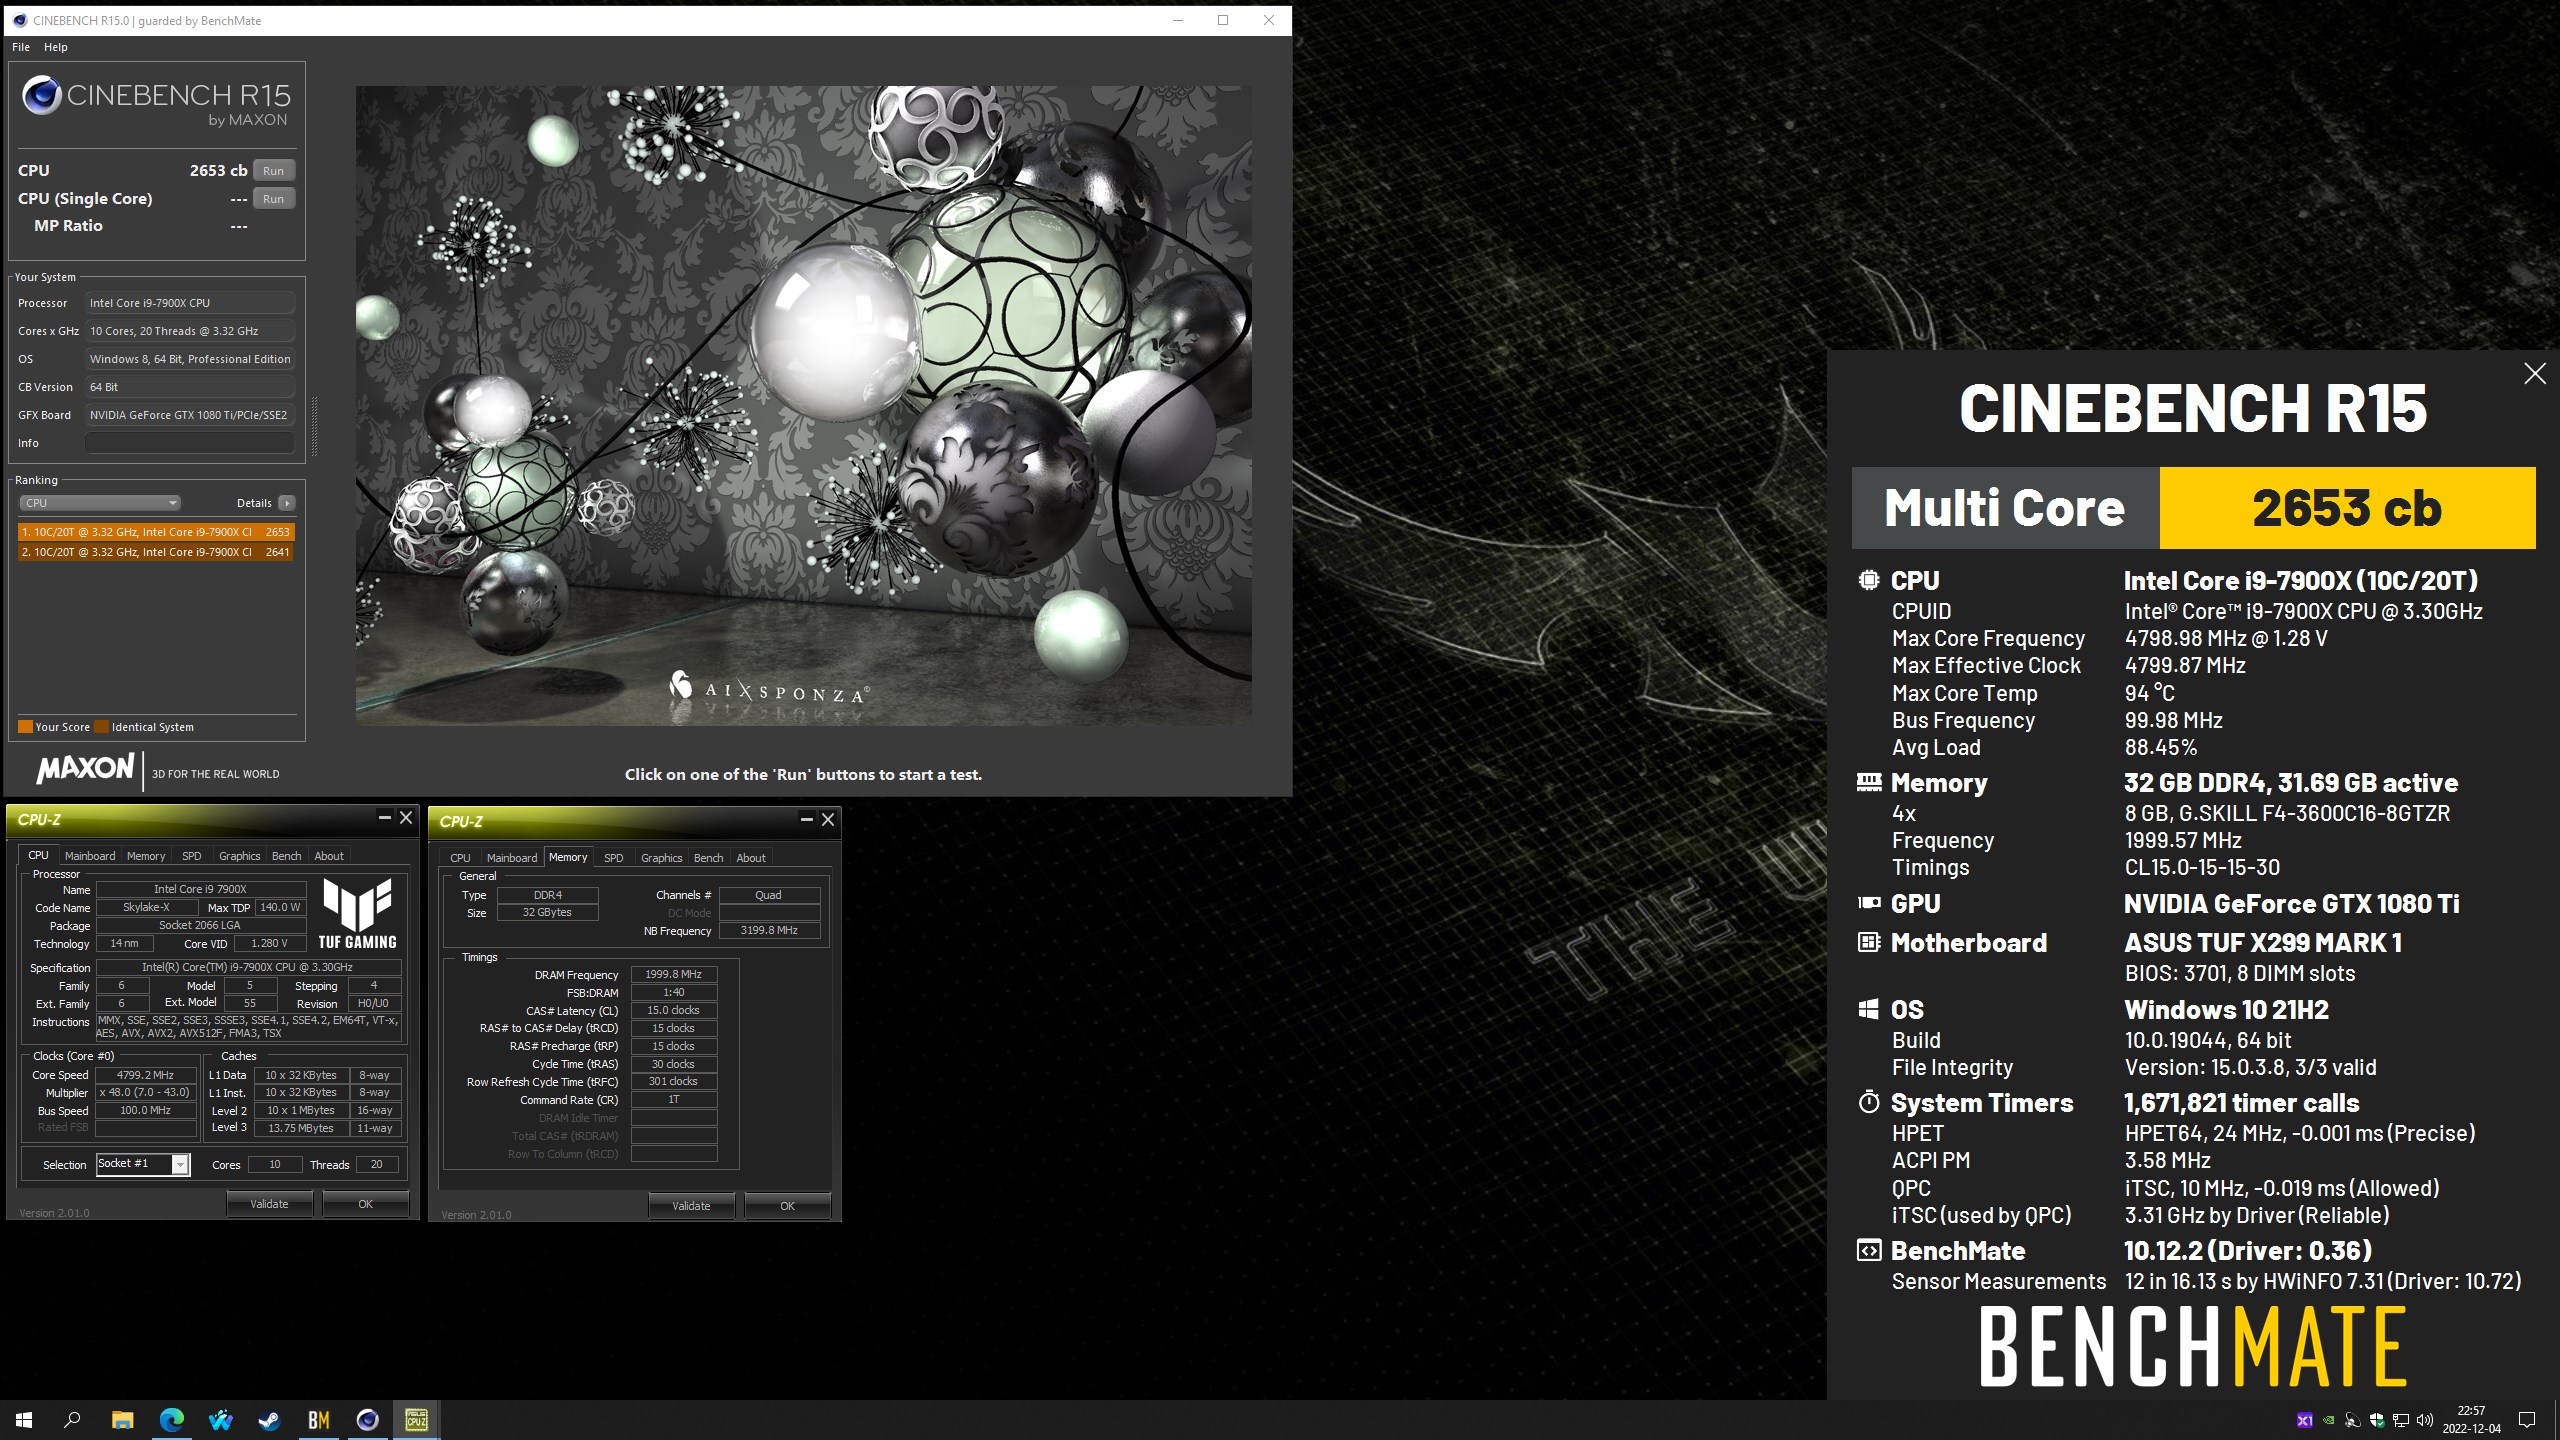Open SPD tab in right CPU-Z
This screenshot has width=2560, height=1440.
pos(613,858)
